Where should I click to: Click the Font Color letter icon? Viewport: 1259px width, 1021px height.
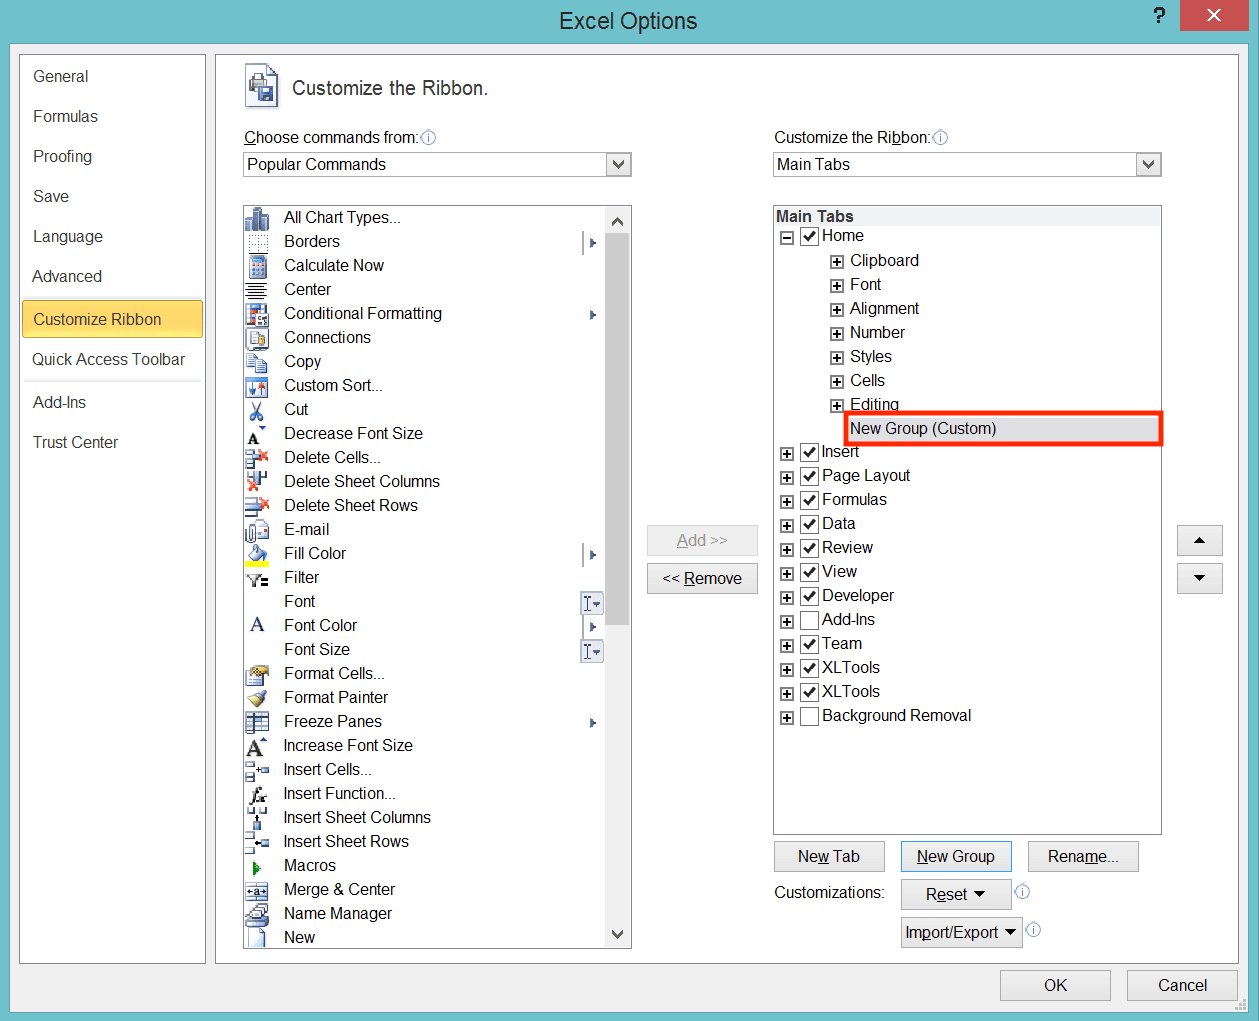[x=257, y=626]
